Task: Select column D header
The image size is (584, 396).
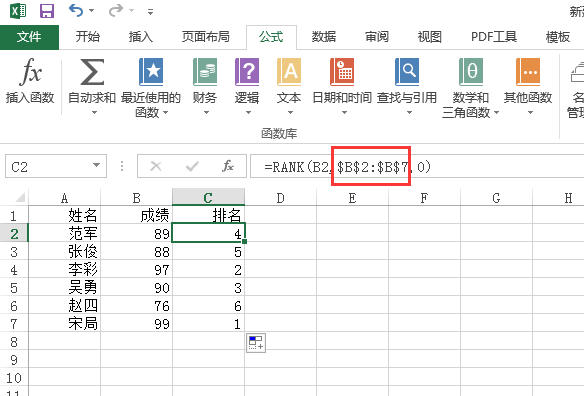Action: [x=280, y=197]
